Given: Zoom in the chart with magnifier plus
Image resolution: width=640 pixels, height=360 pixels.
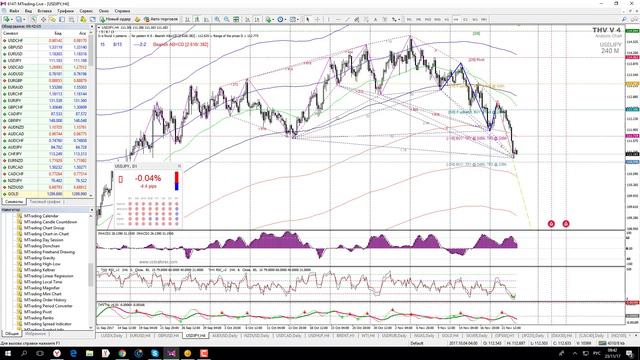Looking at the screenshot, I should (217, 19).
